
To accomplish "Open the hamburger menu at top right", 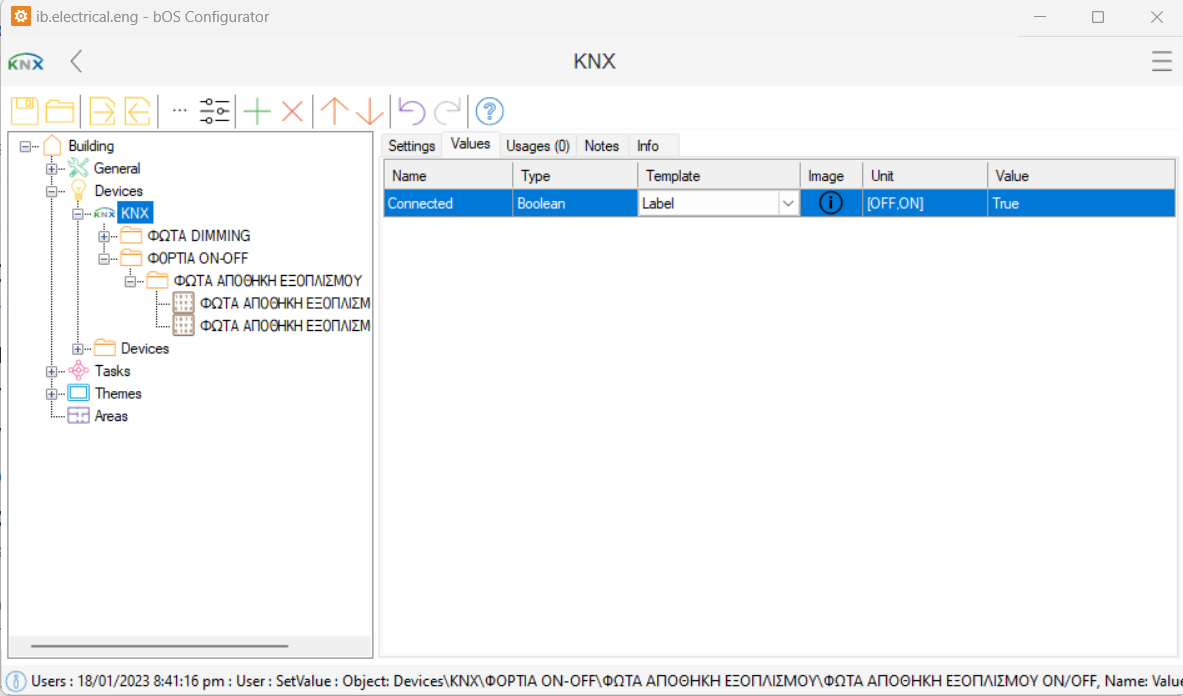I will click(x=1161, y=62).
